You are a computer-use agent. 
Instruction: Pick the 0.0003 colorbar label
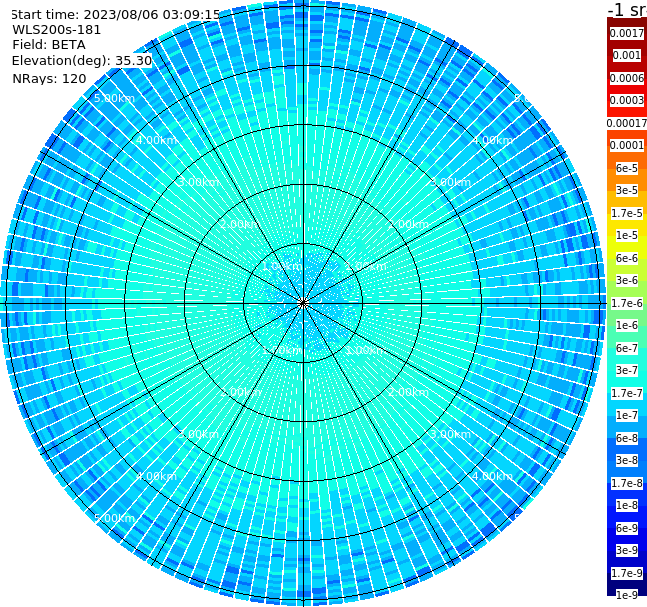click(627, 100)
